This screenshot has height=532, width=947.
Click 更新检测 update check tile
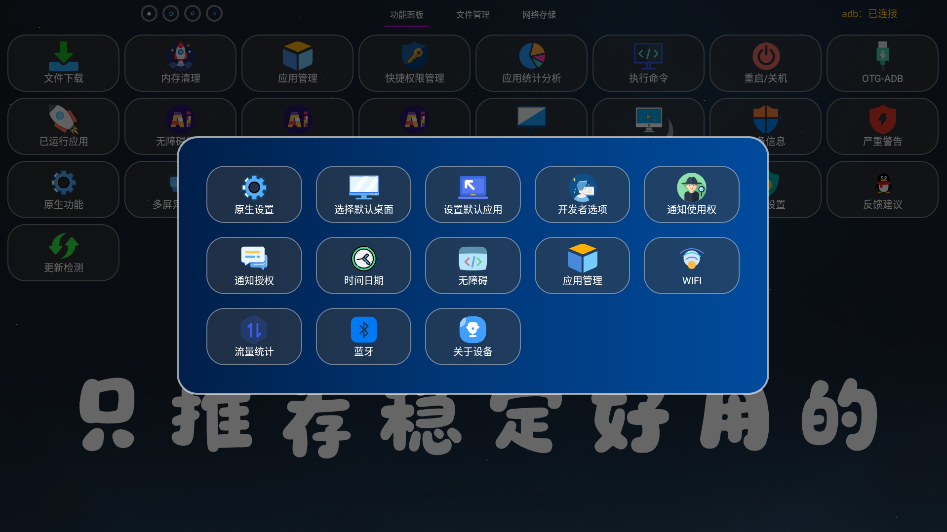63,252
